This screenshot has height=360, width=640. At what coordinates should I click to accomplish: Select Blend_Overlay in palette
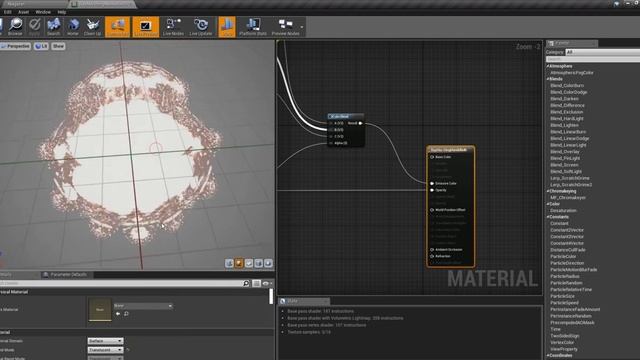565,152
